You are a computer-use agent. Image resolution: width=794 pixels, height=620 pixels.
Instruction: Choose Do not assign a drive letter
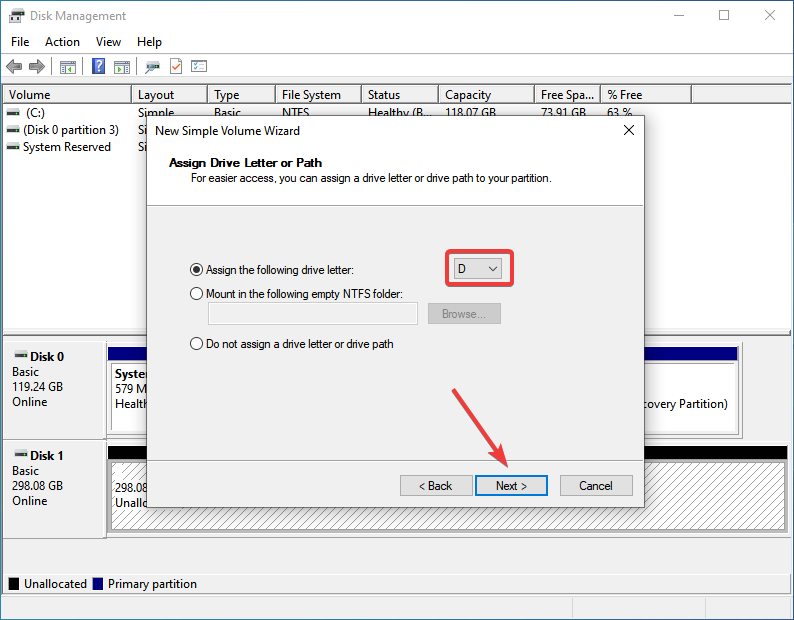click(196, 343)
